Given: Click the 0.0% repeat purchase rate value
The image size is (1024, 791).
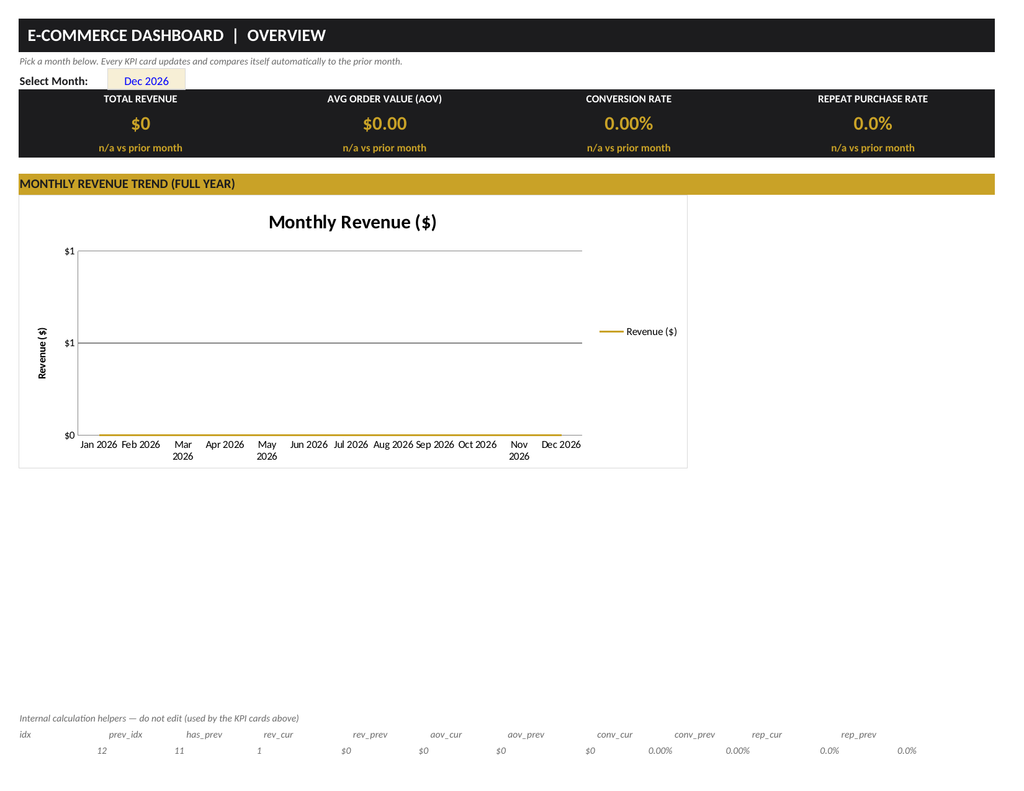Looking at the screenshot, I should point(872,123).
